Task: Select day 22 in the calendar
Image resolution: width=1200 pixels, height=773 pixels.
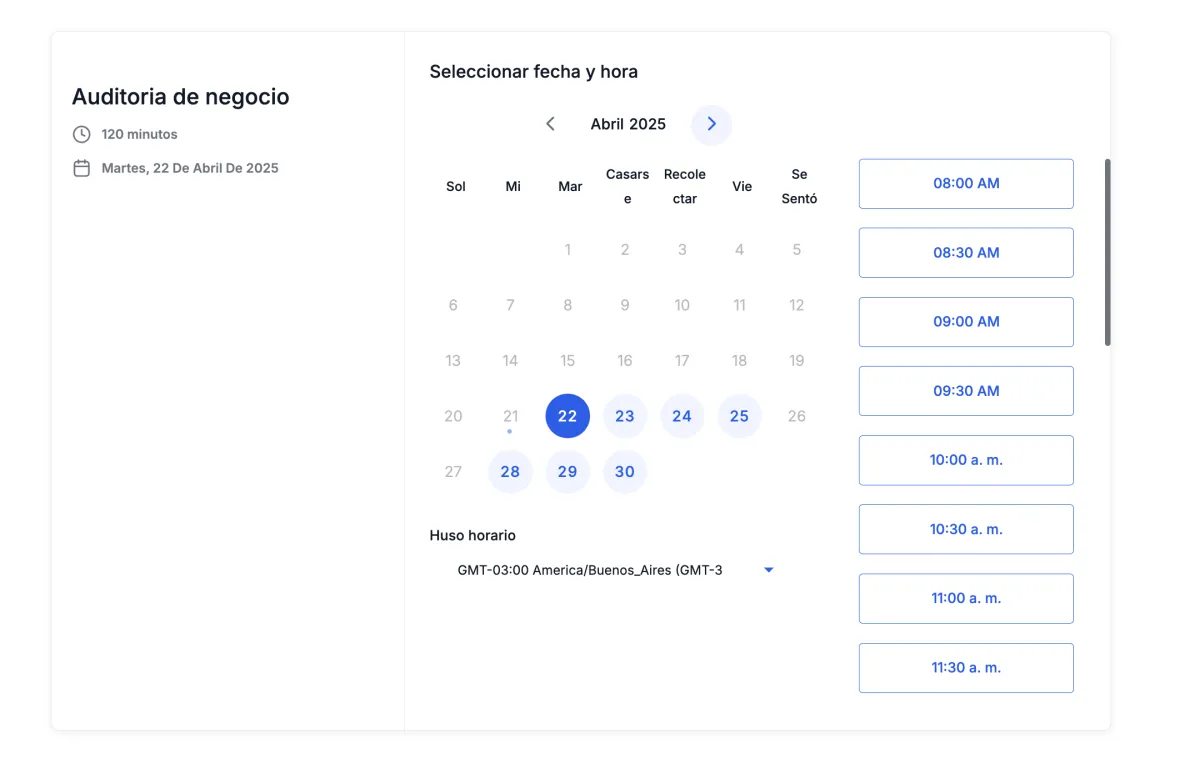Action: coord(568,416)
